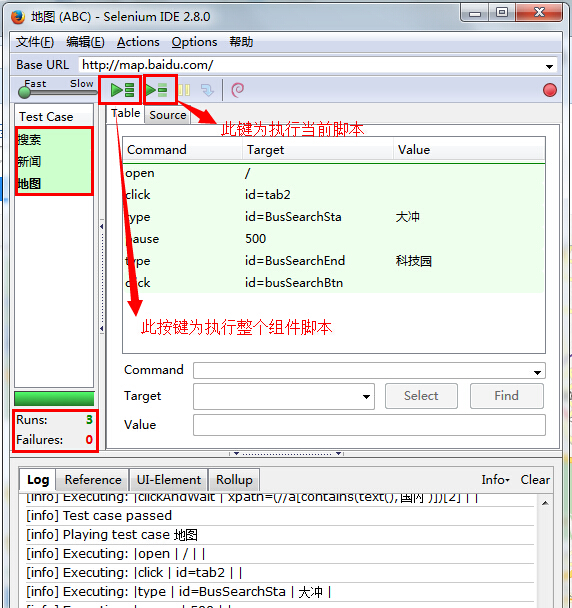This screenshot has height=608, width=572.
Task: Expand the Target dropdown arrow
Action: pyautogui.click(x=366, y=396)
